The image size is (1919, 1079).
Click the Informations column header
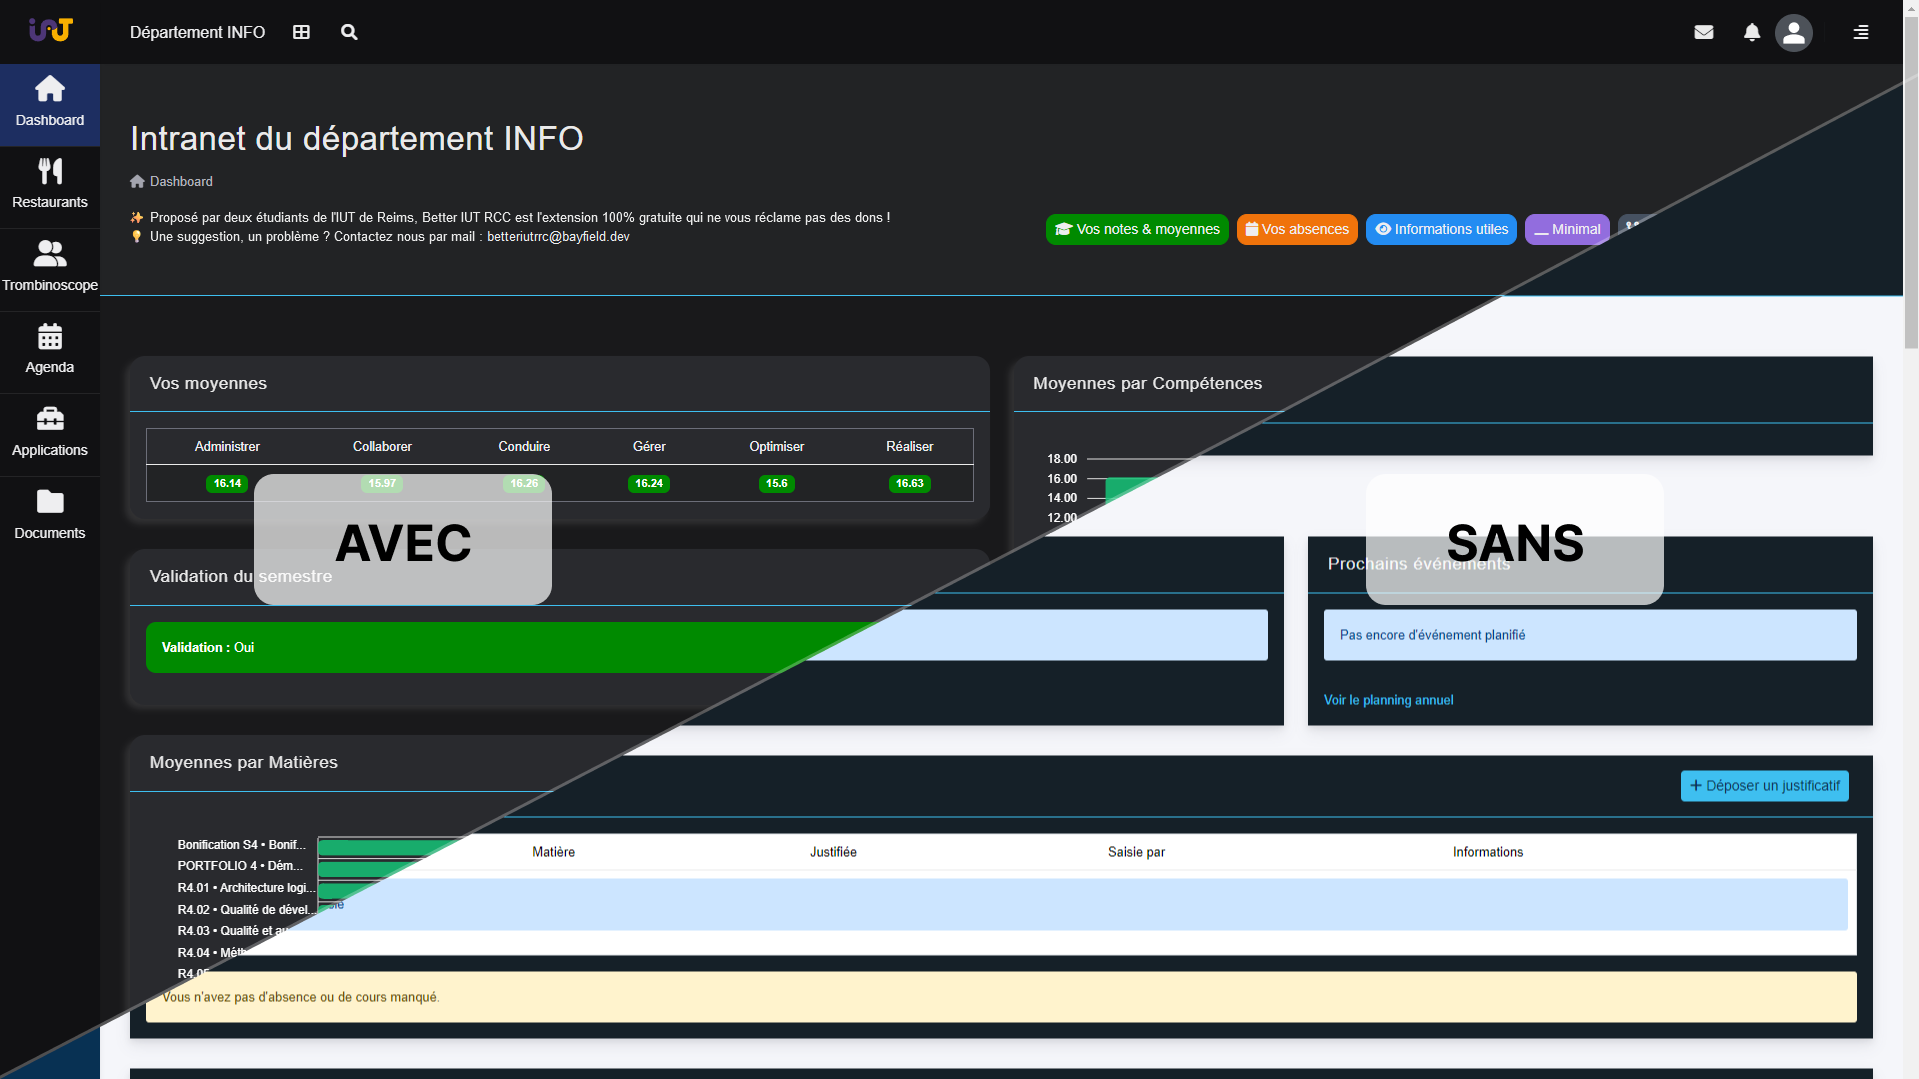click(1488, 852)
